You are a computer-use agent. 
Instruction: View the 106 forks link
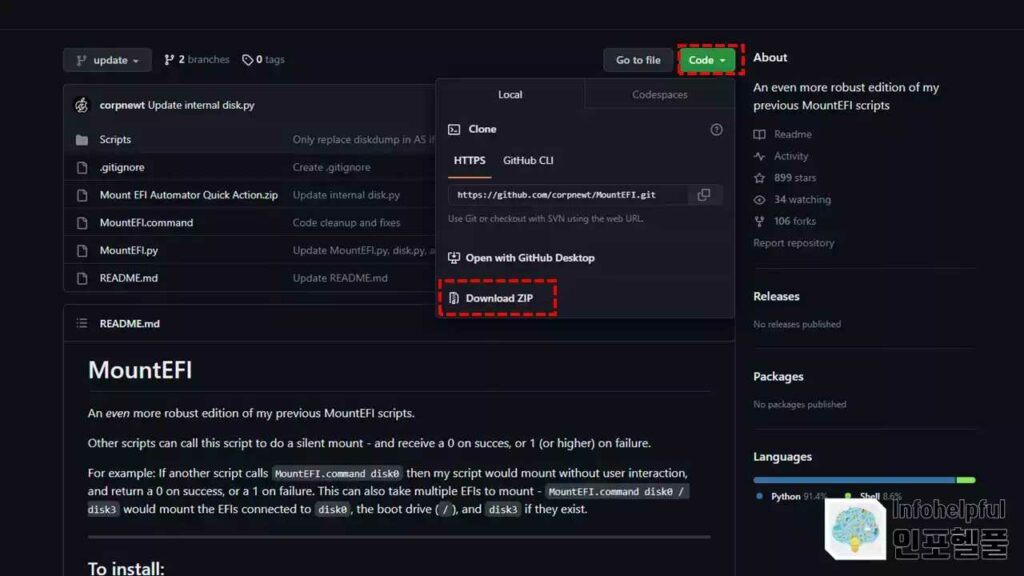tap(795, 221)
